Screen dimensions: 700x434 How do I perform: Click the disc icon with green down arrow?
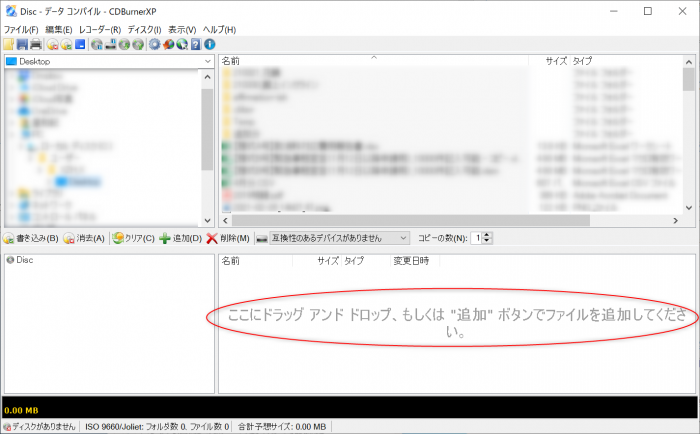pos(124,44)
